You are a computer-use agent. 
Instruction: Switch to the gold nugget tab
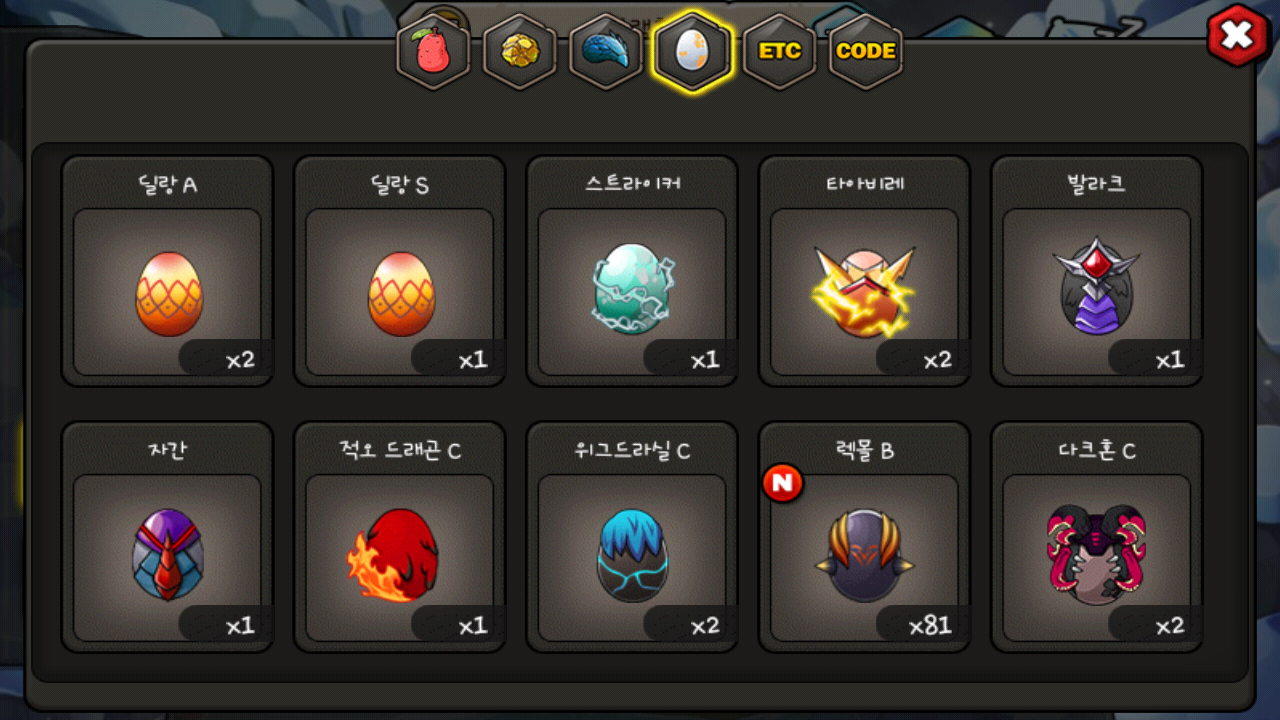[519, 51]
